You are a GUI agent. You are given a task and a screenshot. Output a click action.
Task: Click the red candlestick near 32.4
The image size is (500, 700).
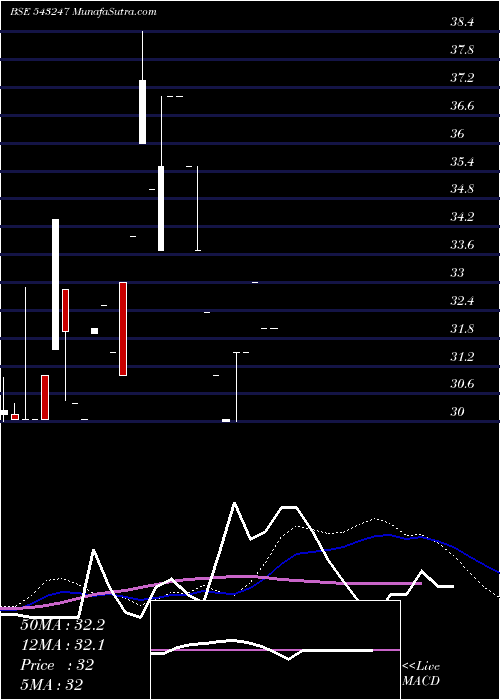(x=66, y=311)
